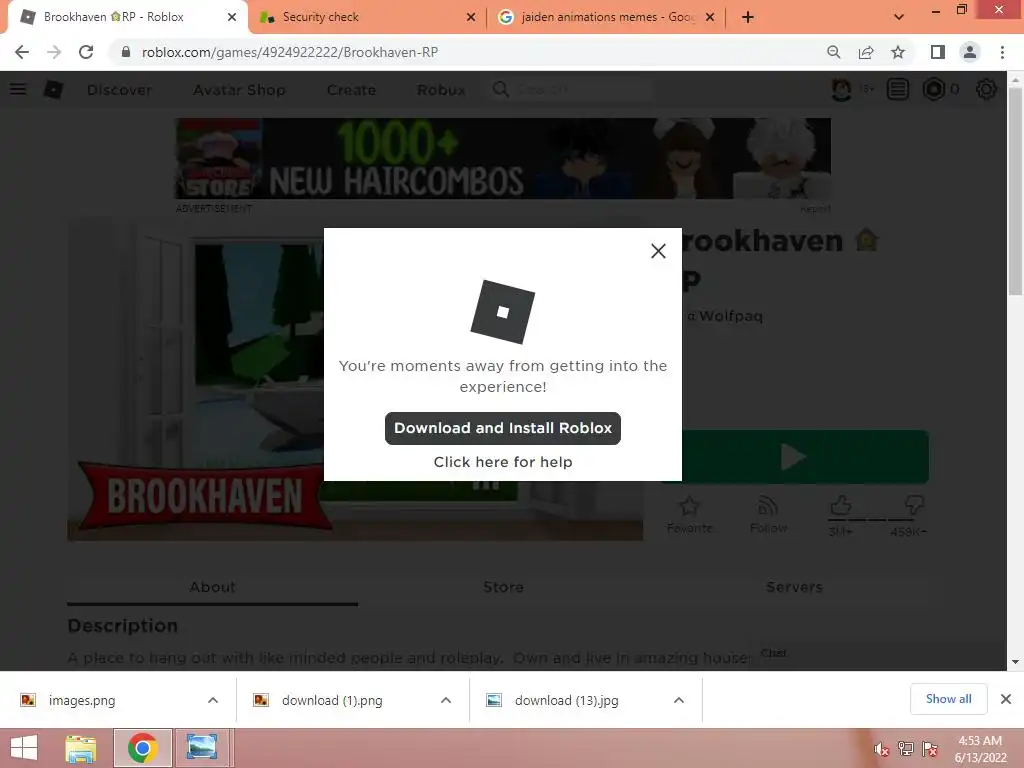Click Show all downloads
The image size is (1024, 768).
[948, 699]
